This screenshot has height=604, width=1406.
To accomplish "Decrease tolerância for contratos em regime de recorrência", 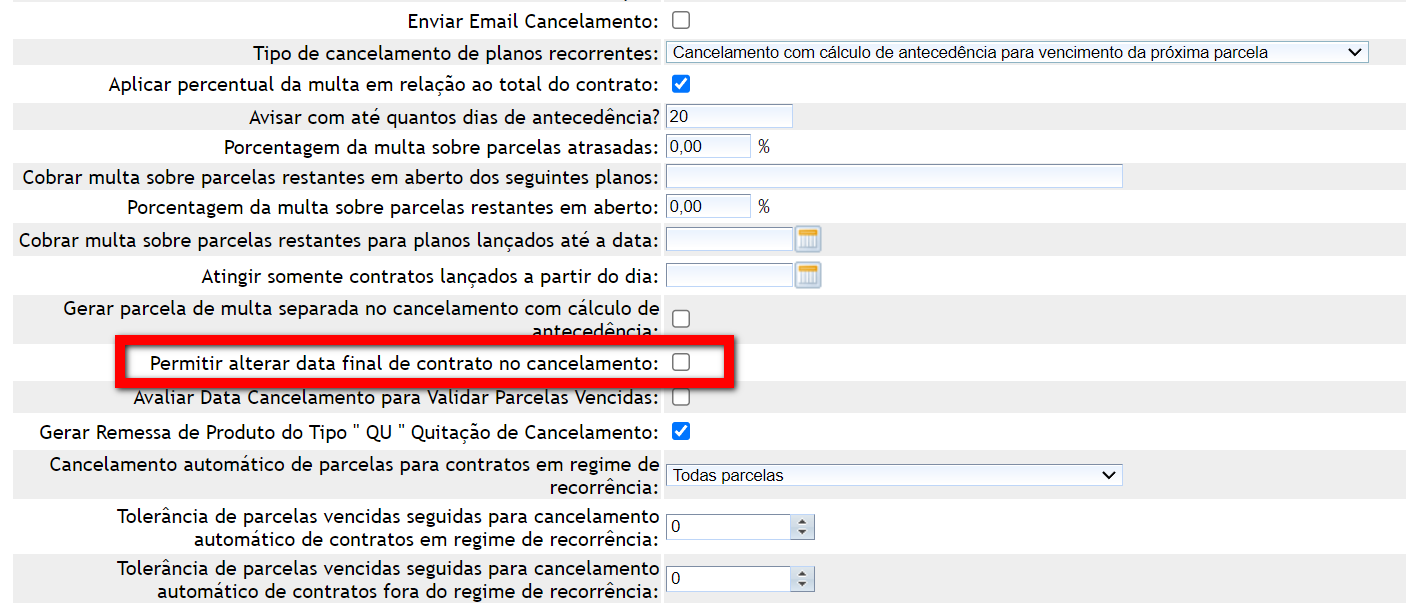I will (x=802, y=533).
